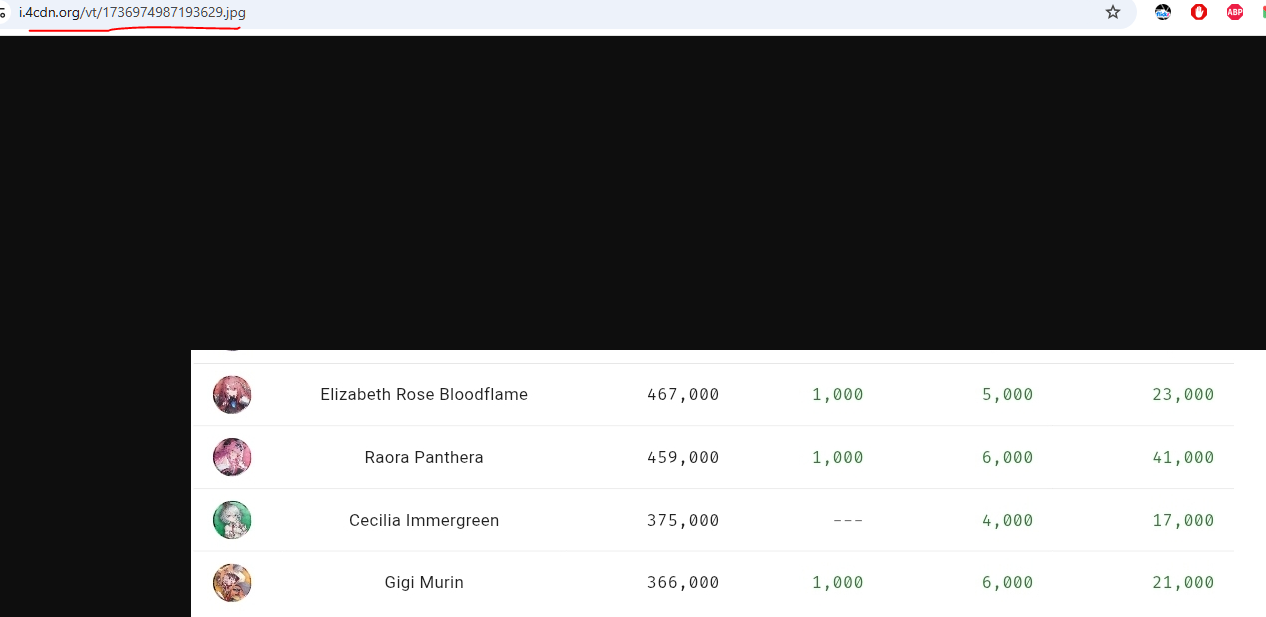1266x617 pixels.
Task: Click Raora Panthera's 459,000 count
Action: (x=683, y=458)
